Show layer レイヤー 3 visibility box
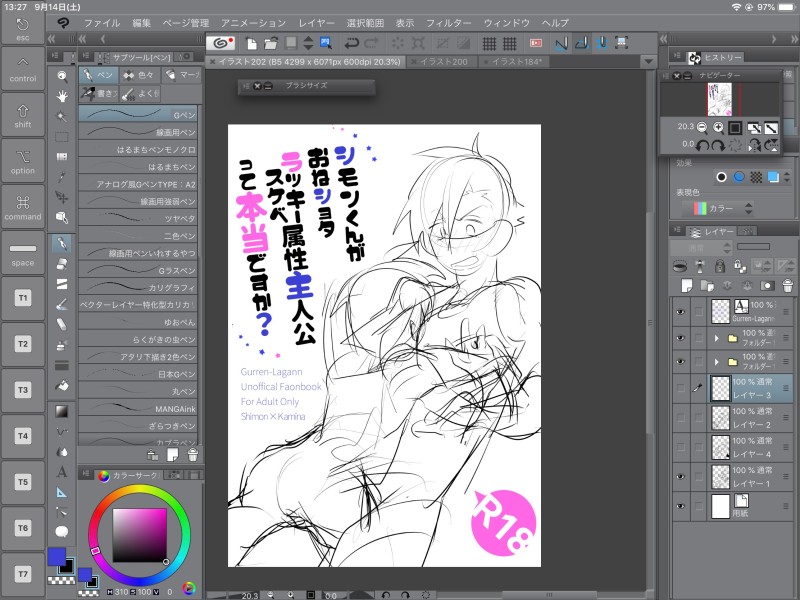 click(x=681, y=388)
